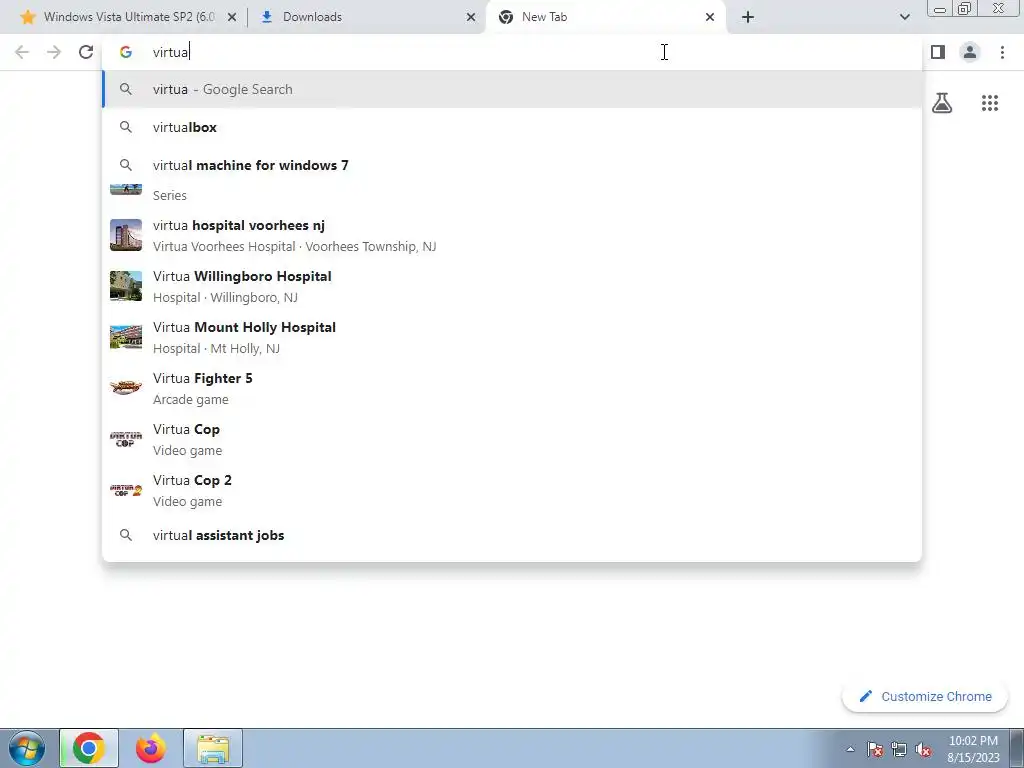Close the New Tab tab
1024x768 pixels.
[710, 17]
